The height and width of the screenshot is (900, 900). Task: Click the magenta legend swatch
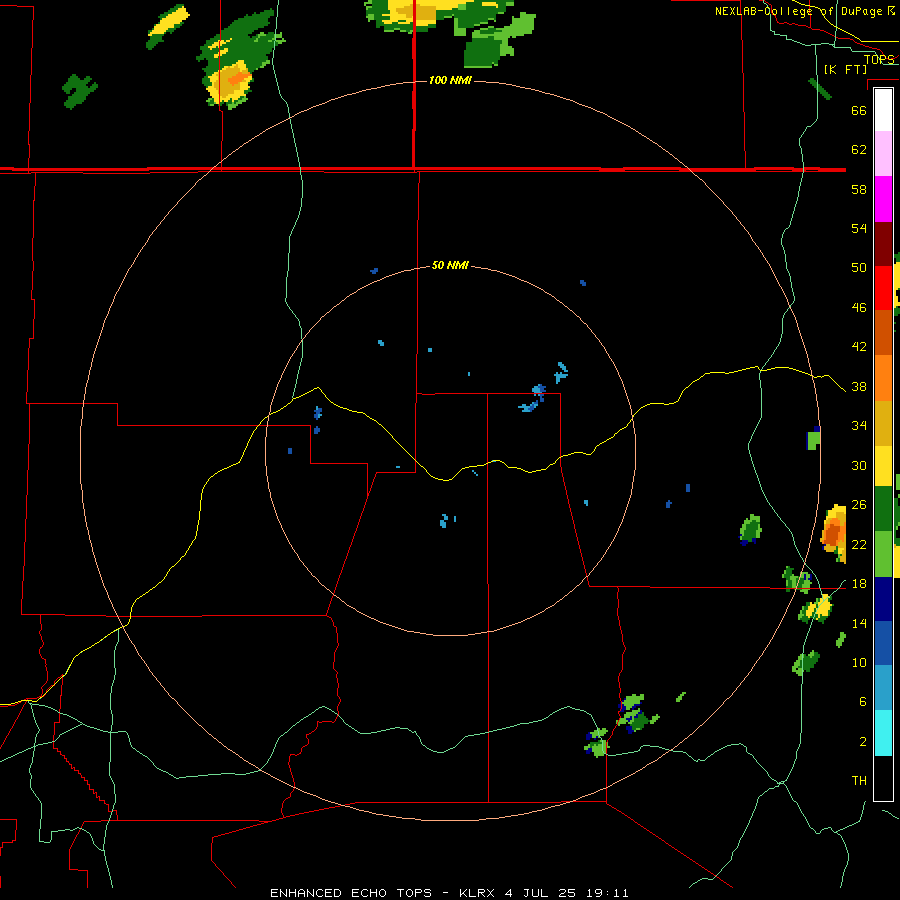point(883,199)
